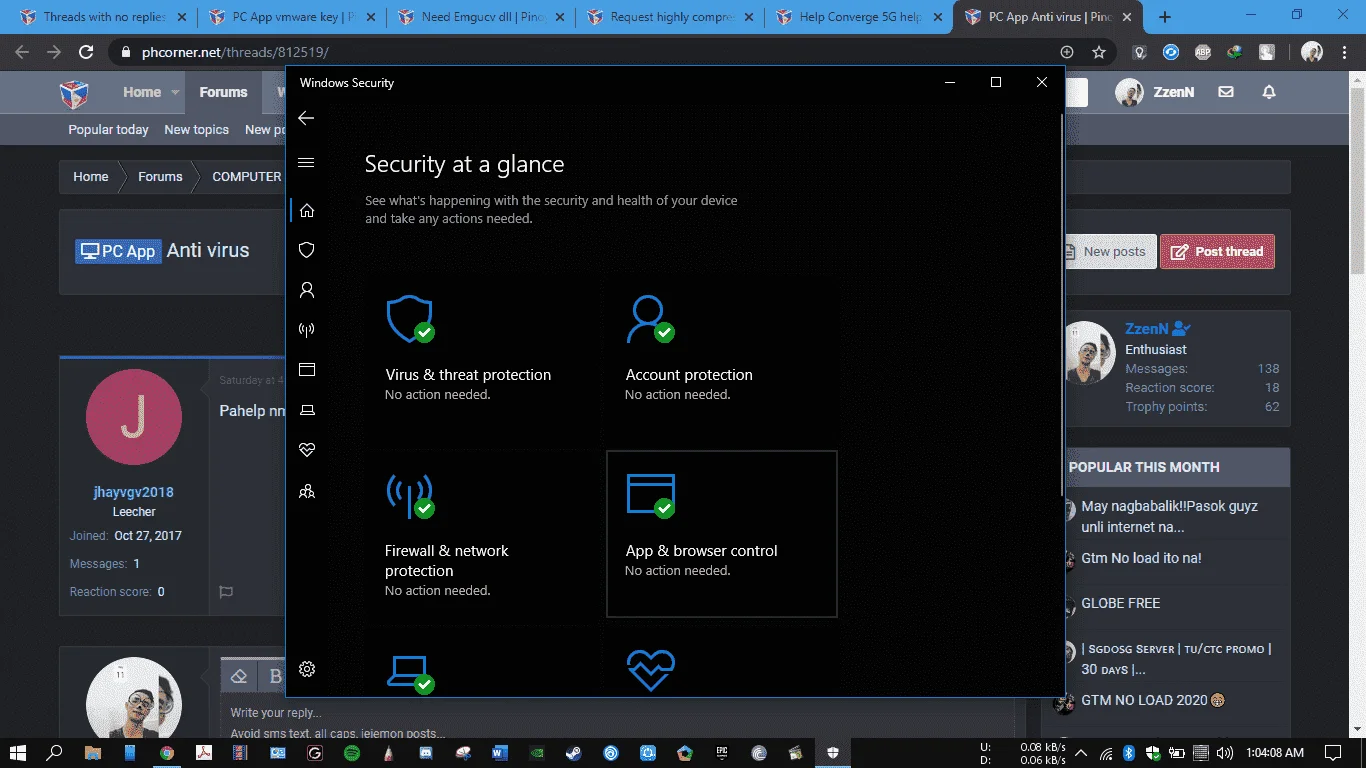Click the report flag icon under post
The width and height of the screenshot is (1366, 768).
pos(226,592)
